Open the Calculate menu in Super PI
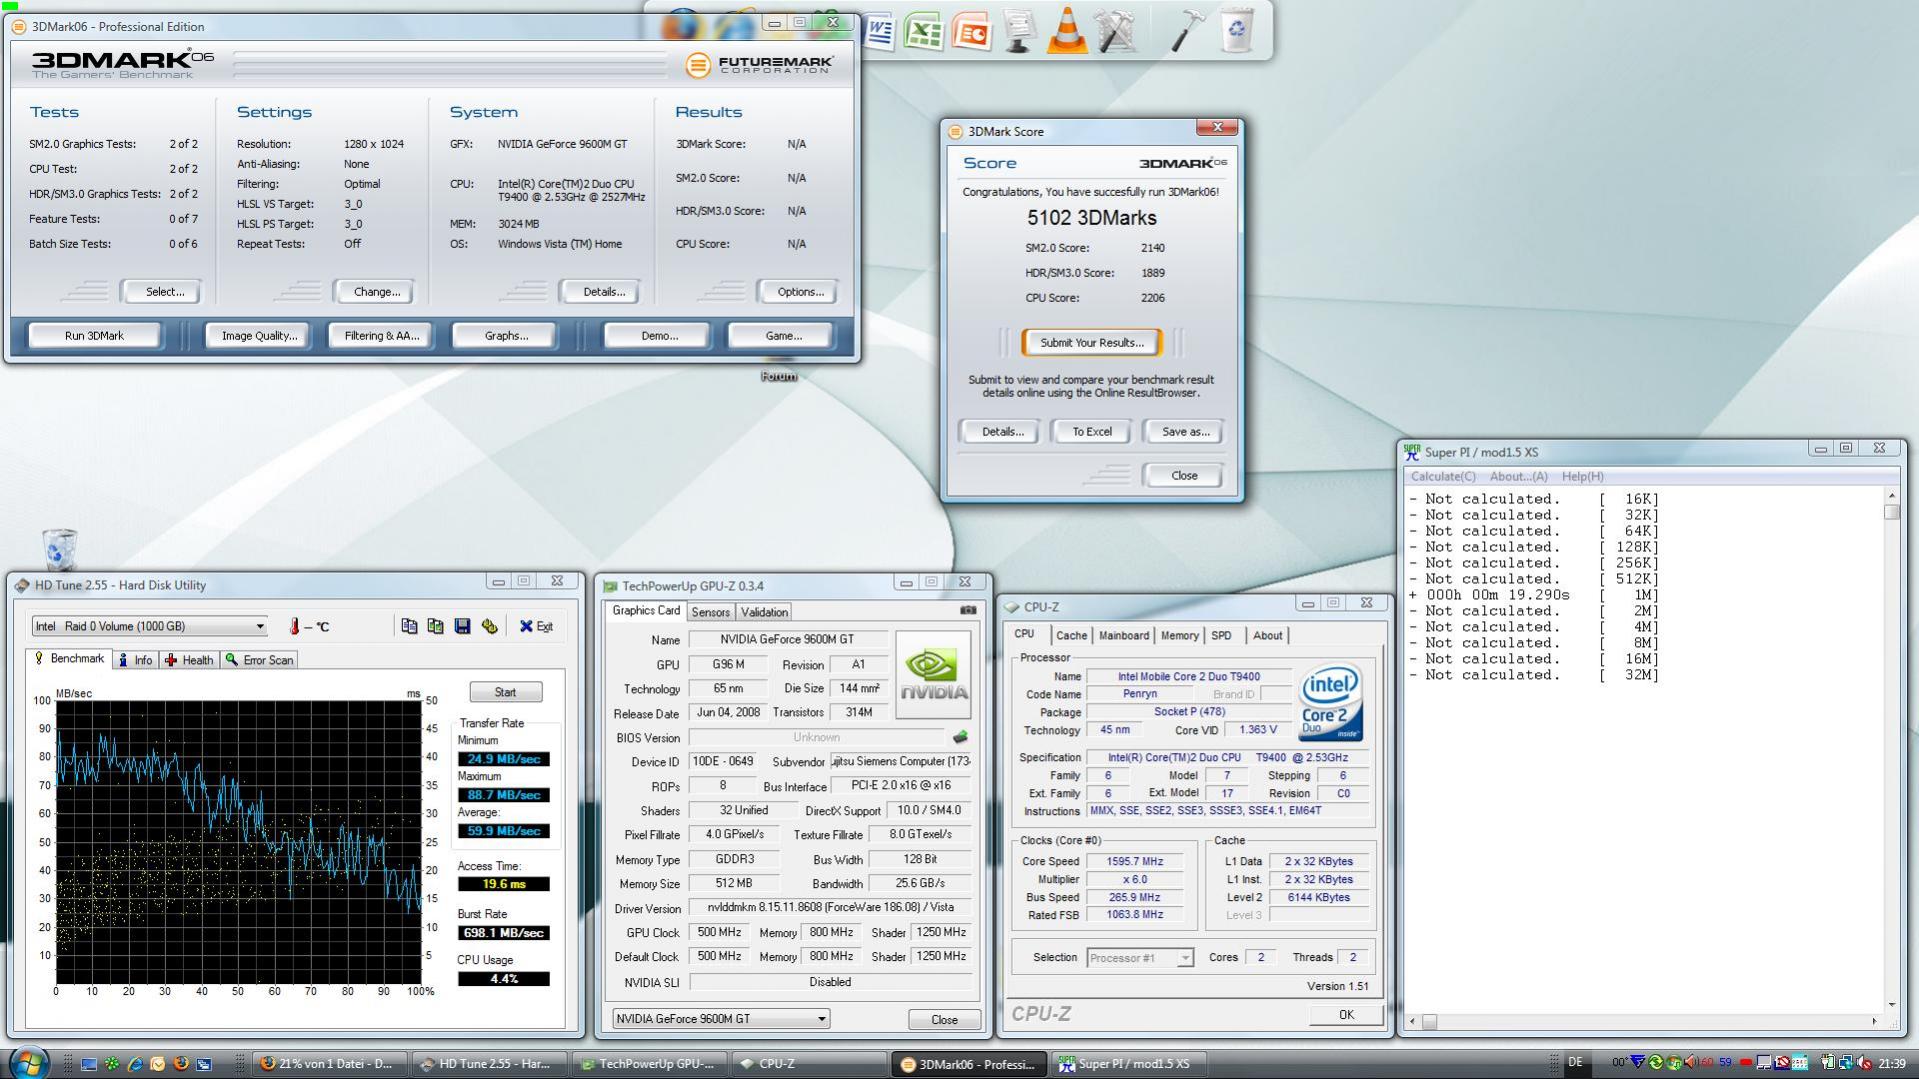 point(1442,477)
